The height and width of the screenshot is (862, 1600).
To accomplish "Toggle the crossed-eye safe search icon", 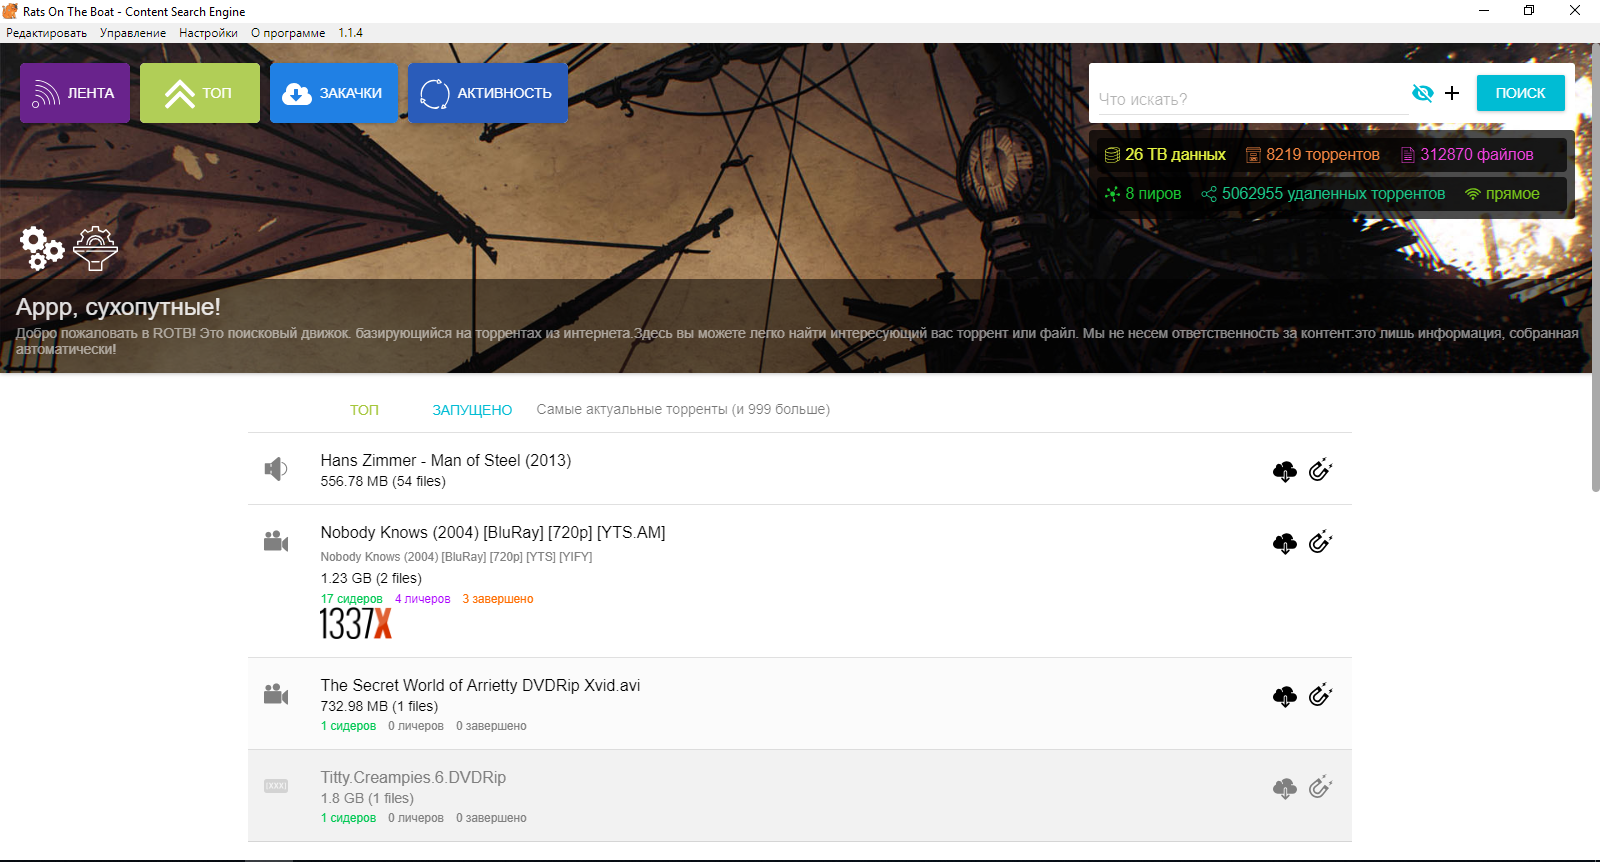I will (1422, 93).
